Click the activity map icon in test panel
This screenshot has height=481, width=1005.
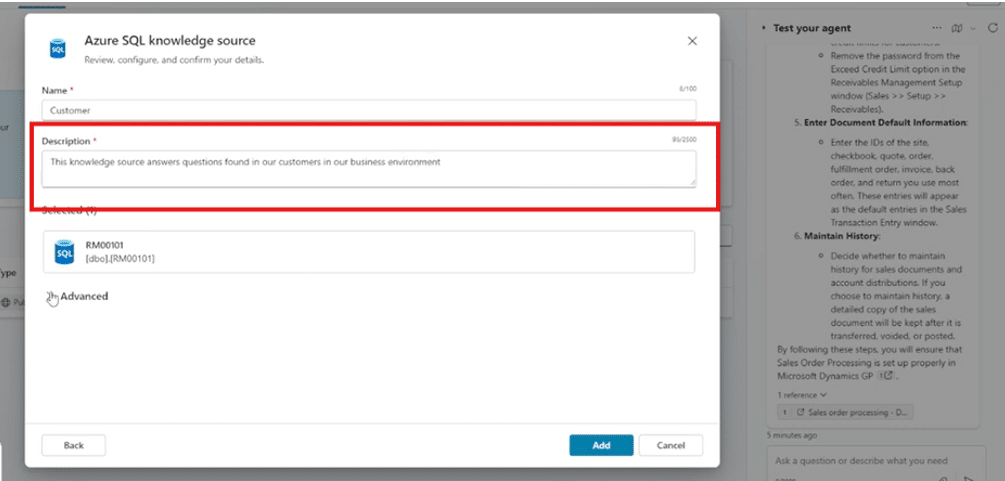(957, 28)
